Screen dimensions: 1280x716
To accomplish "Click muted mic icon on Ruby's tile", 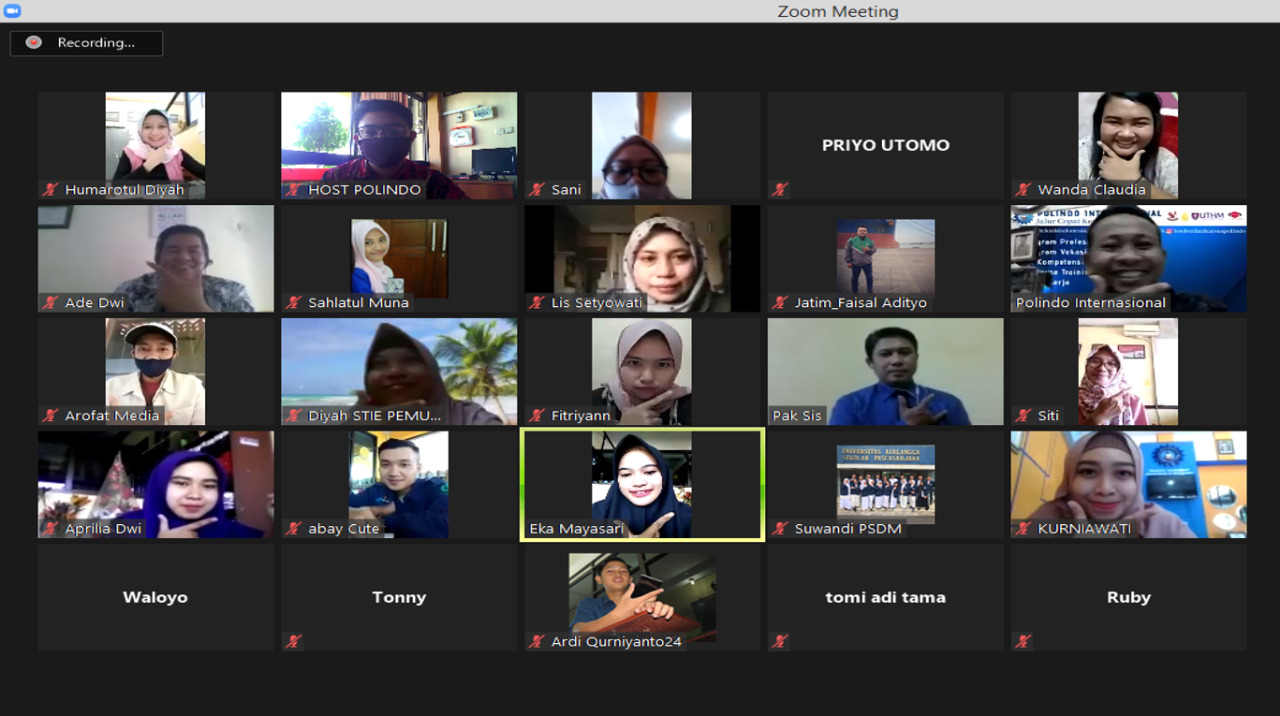I will (1023, 641).
